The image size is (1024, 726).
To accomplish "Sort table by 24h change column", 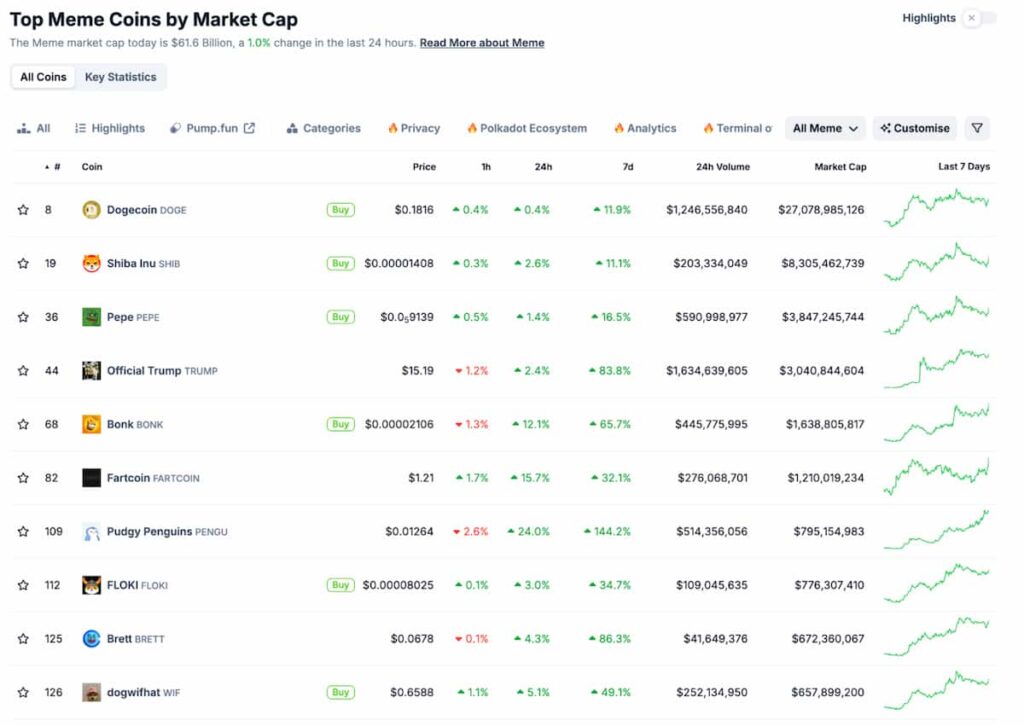I will (x=543, y=167).
